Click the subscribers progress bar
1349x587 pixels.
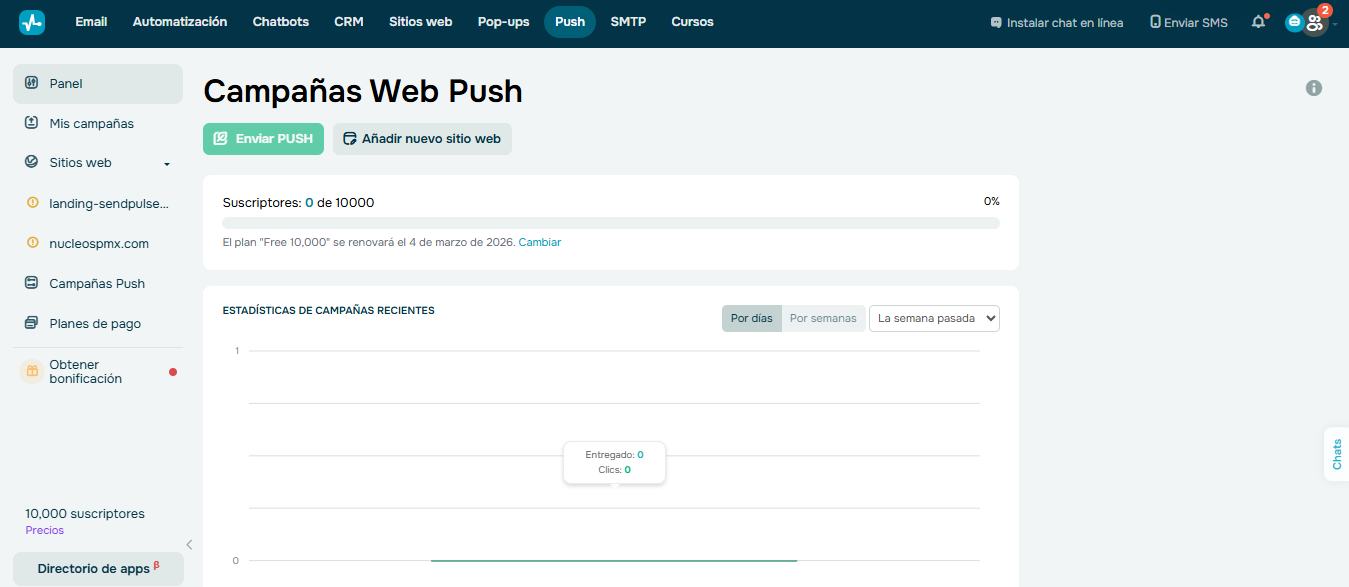609,222
